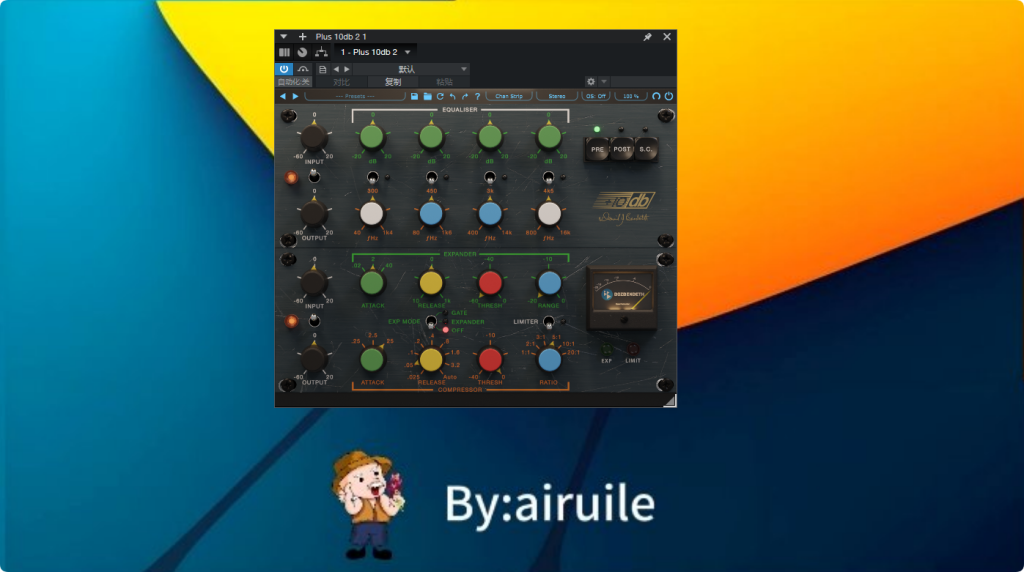The height and width of the screenshot is (572, 1024).
Task: Click the EXP meter mode button
Action: 607,350
